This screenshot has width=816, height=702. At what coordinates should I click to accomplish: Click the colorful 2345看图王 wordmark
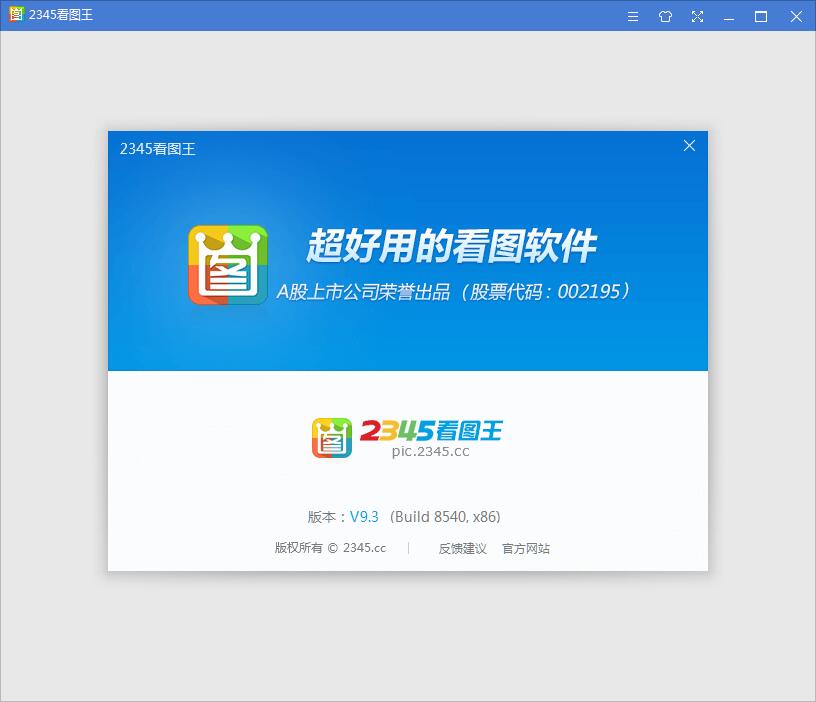pos(431,431)
